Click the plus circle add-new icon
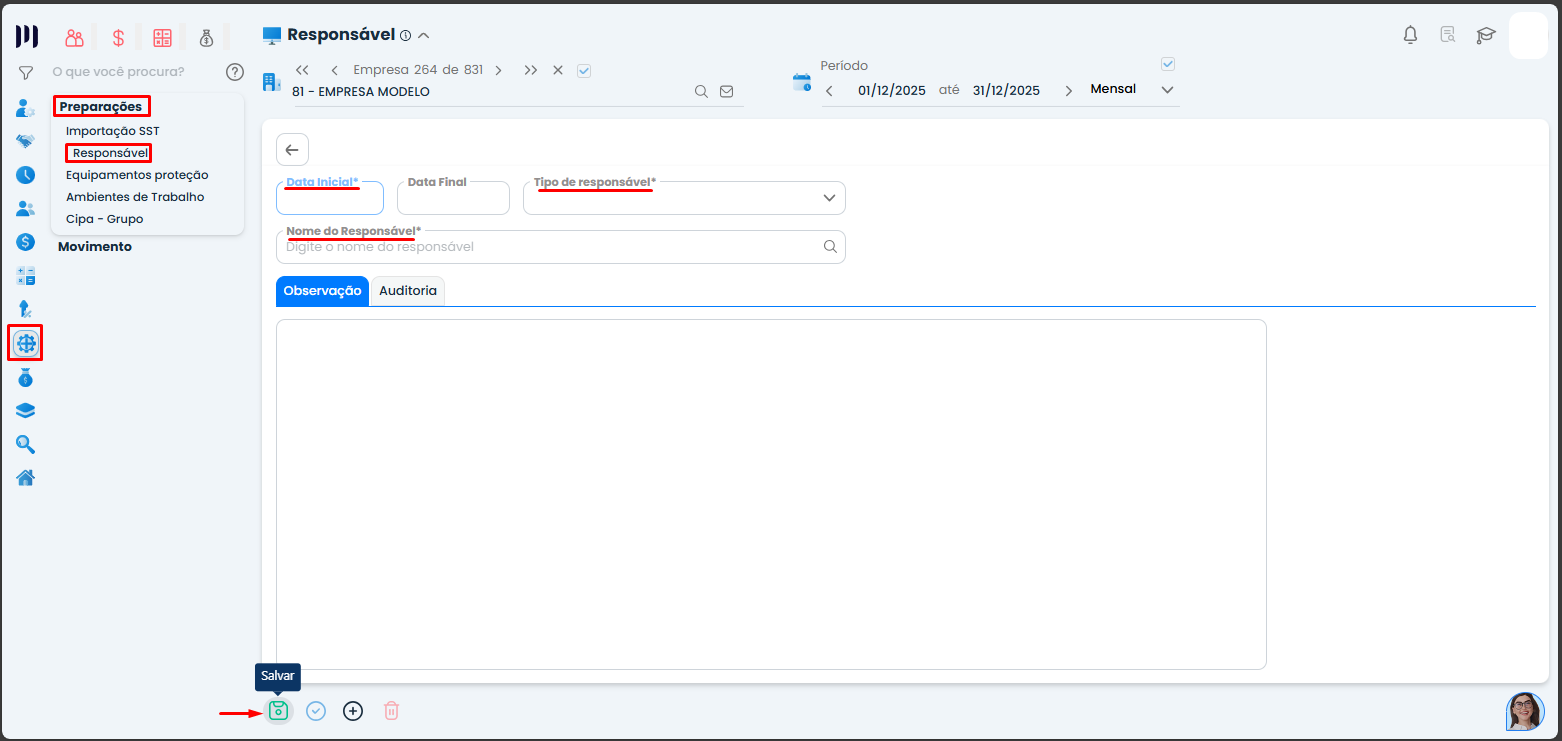Screen dimensions: 1562x741 pos(353,711)
